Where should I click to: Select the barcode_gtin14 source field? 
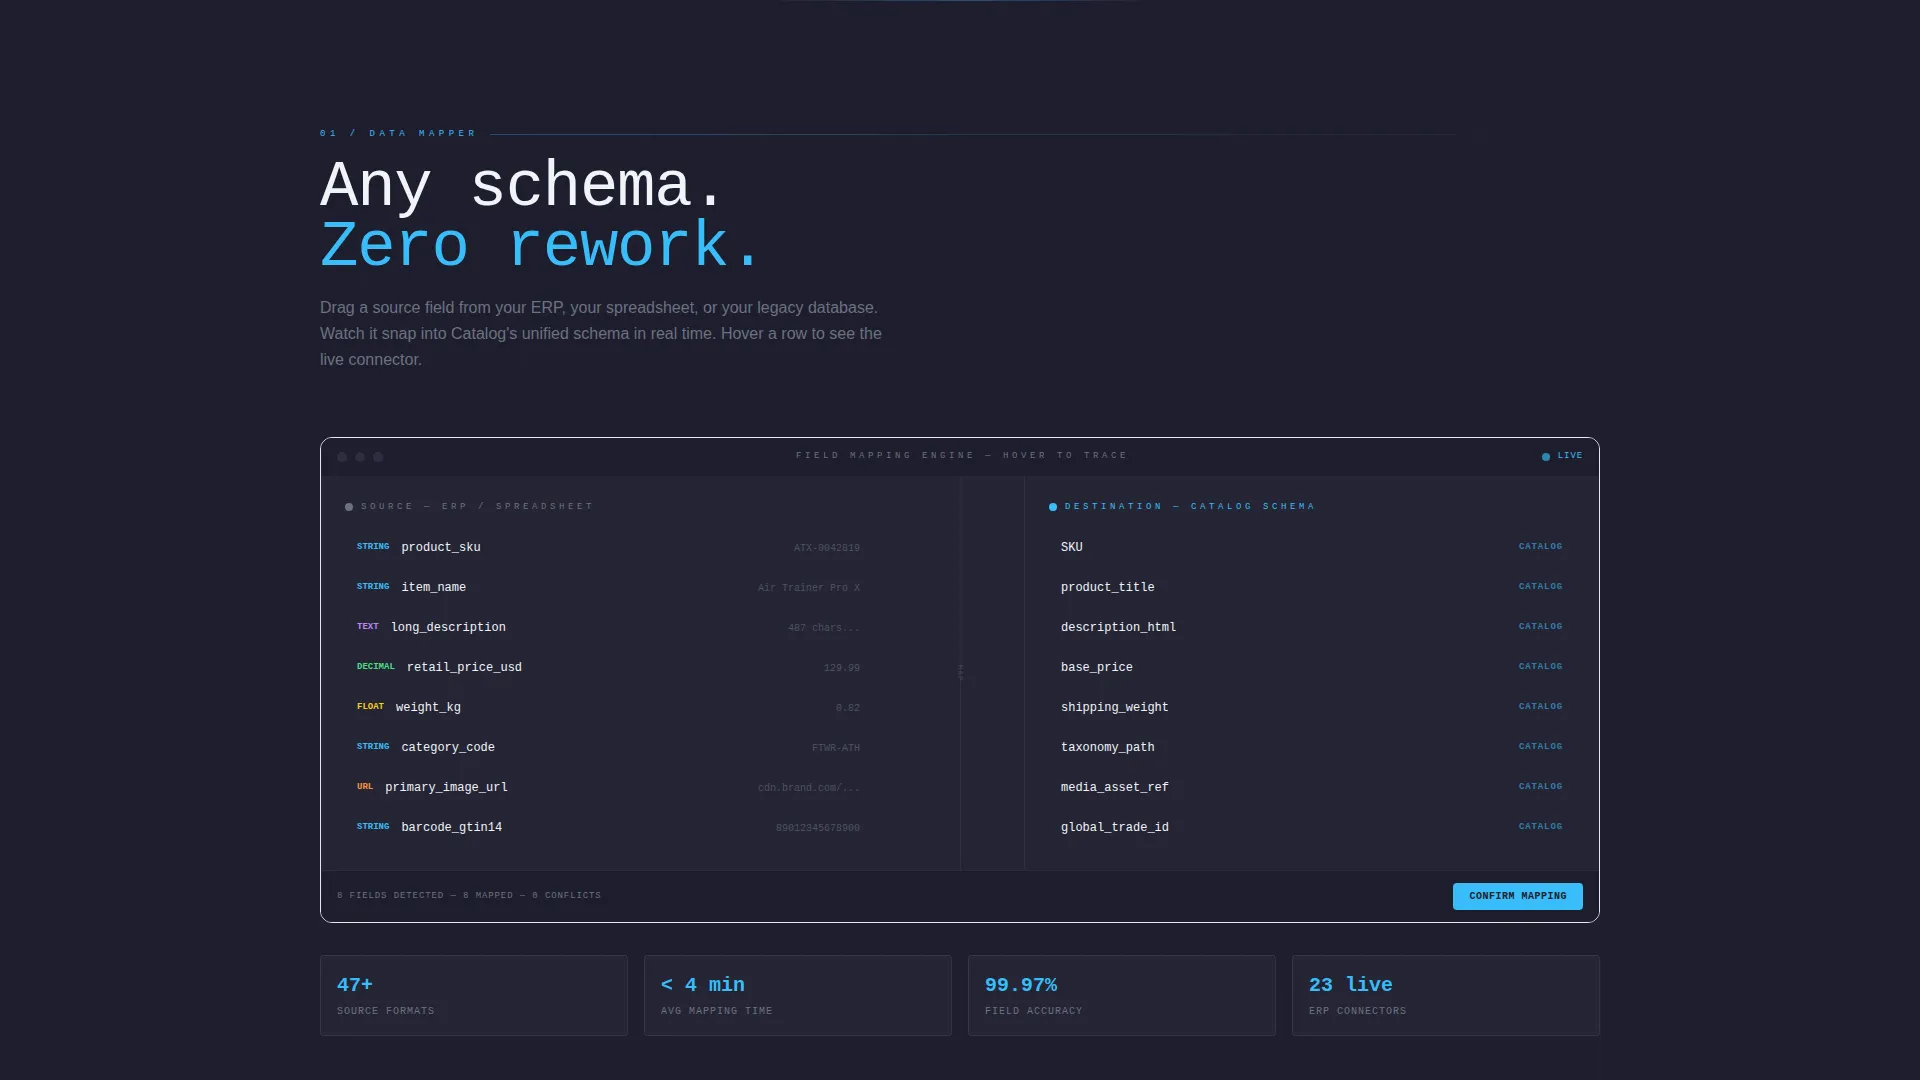pos(608,827)
